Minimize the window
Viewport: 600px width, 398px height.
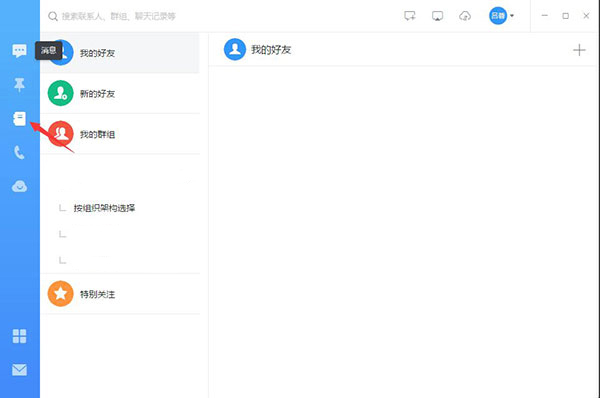[545, 16]
